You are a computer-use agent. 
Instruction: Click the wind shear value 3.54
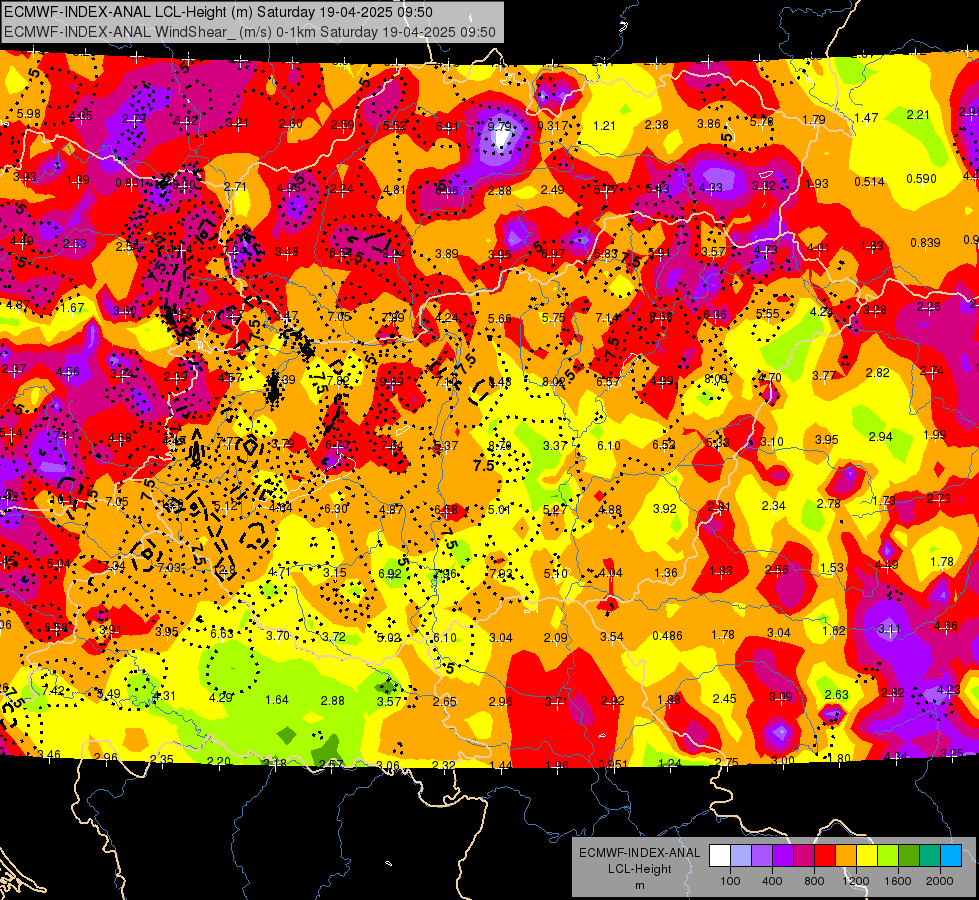click(612, 636)
